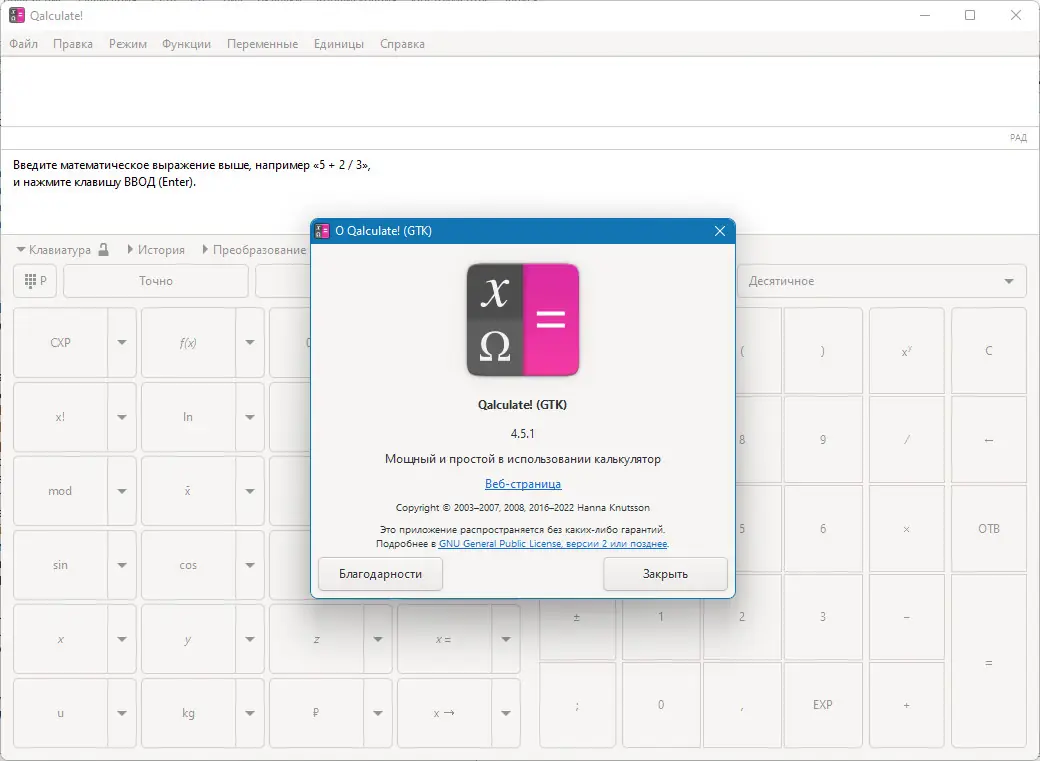Open the Единицы menu
Screen dimensions: 1040x761
click(x=339, y=44)
